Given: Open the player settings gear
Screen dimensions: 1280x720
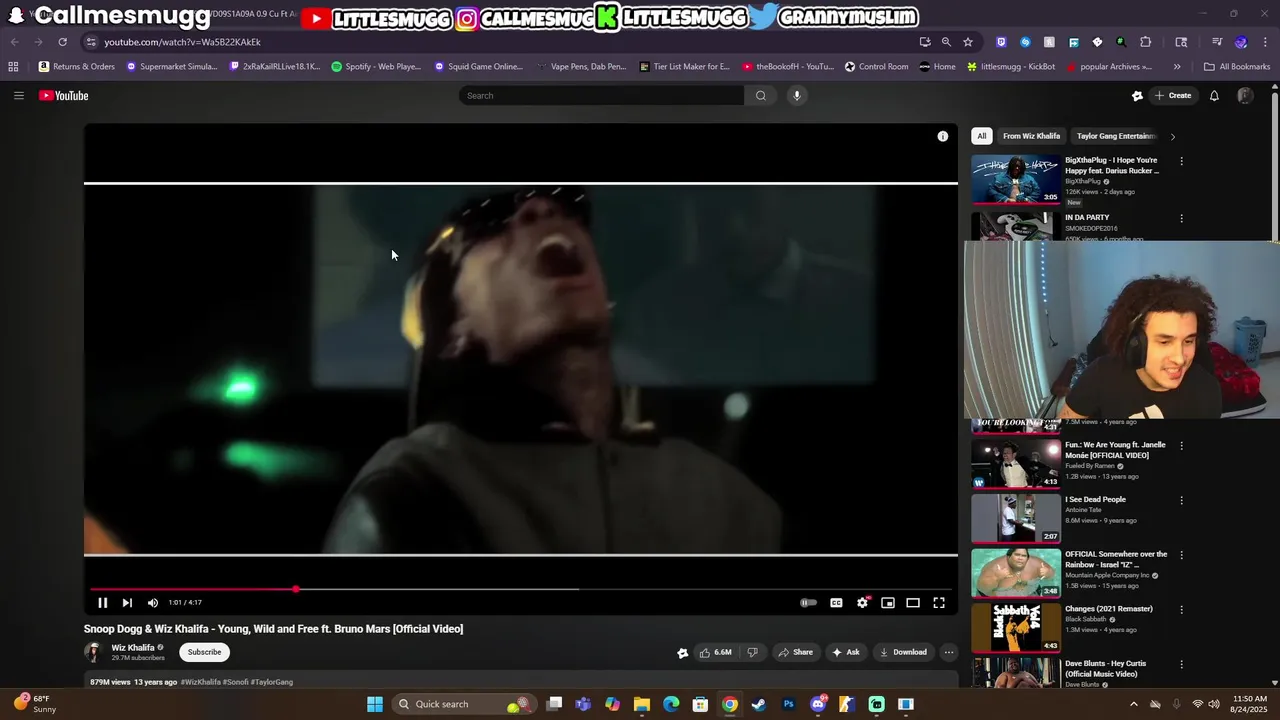Looking at the screenshot, I should [862, 603].
